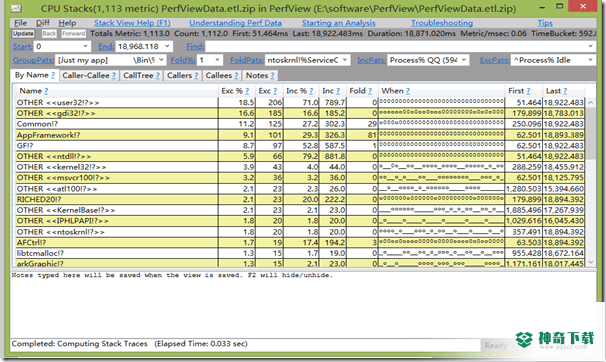Screen dimensions: 606x362
Task: Select the RICHED20!? row
Action: tap(300, 199)
